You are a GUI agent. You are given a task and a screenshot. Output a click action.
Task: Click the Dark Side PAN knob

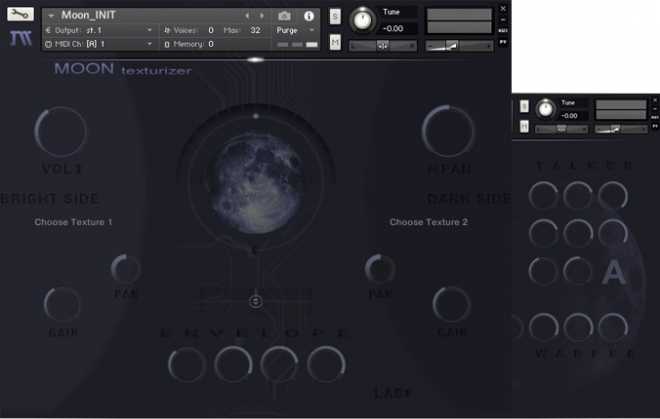point(380,268)
